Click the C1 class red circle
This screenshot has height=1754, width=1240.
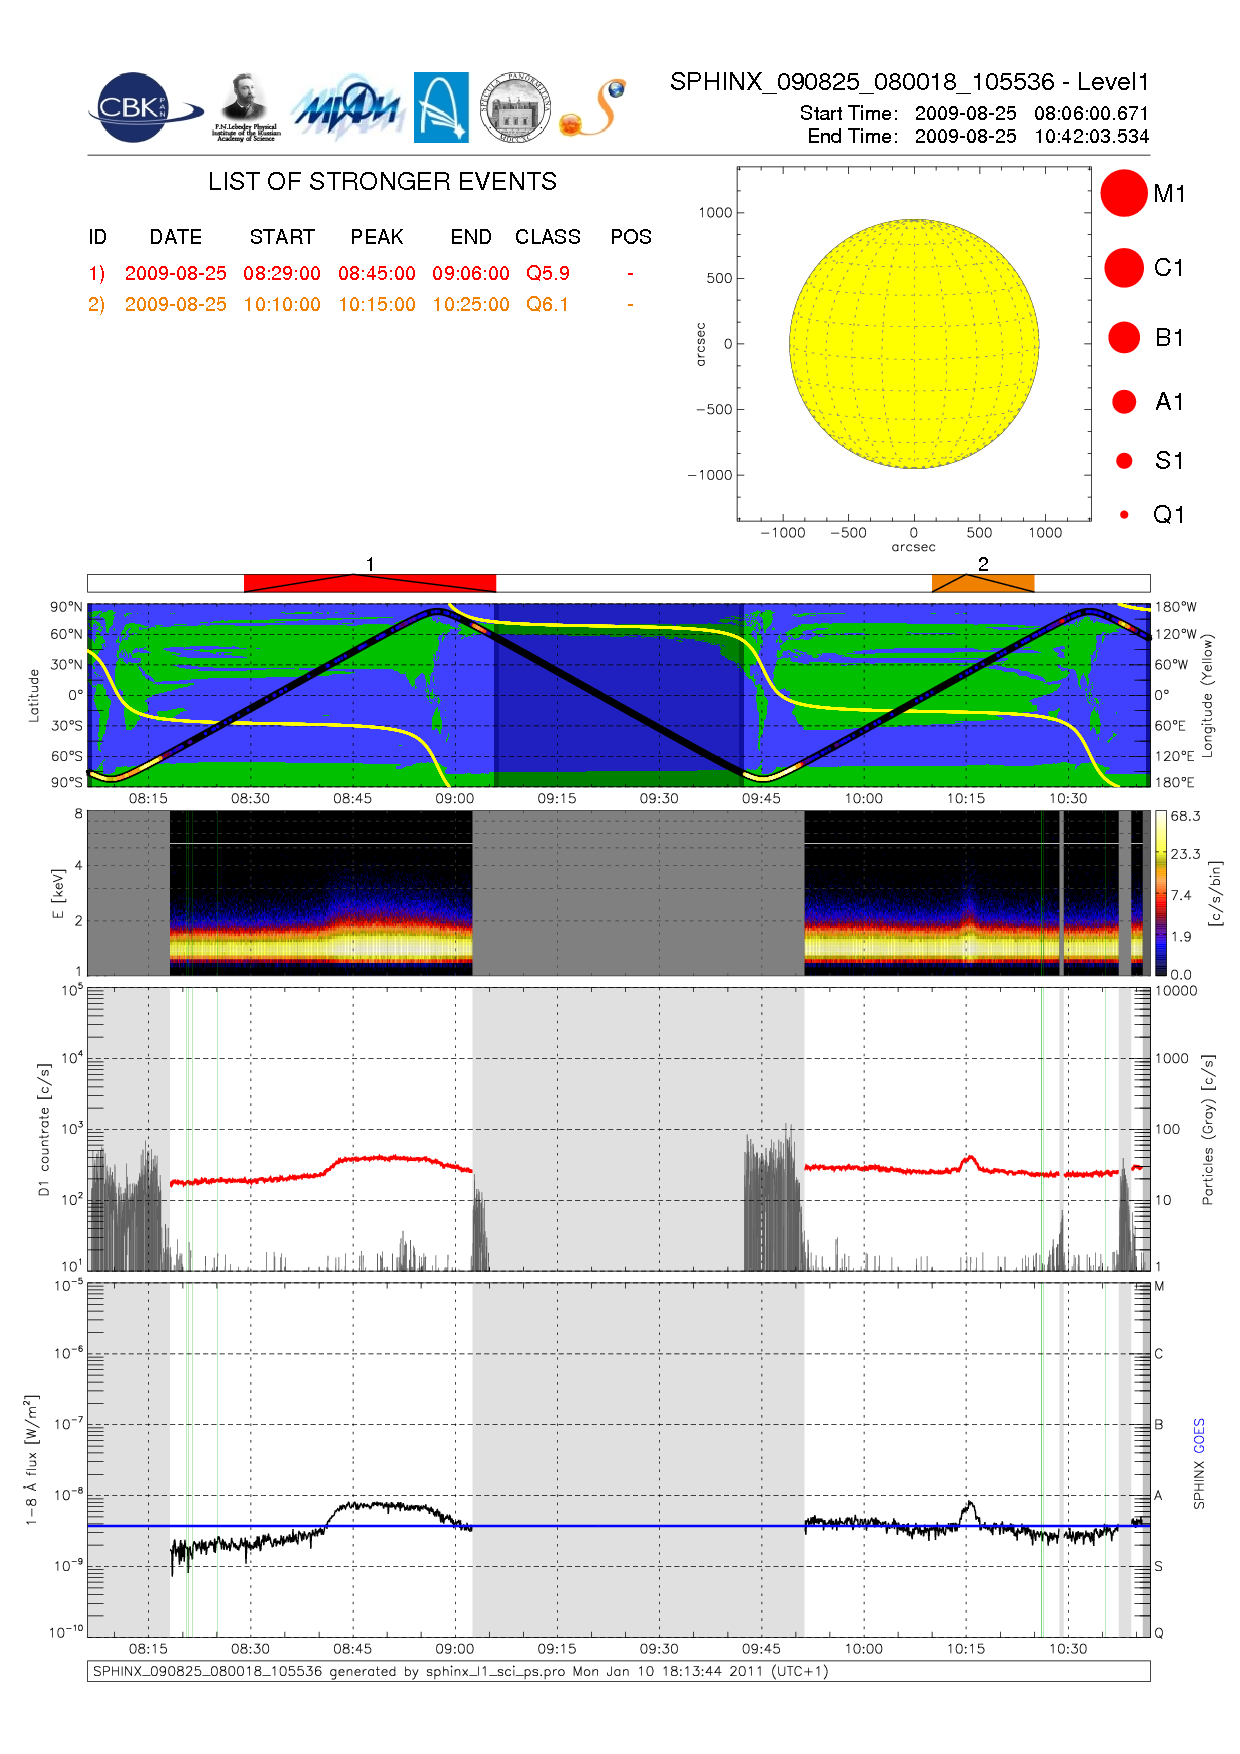click(x=1124, y=268)
